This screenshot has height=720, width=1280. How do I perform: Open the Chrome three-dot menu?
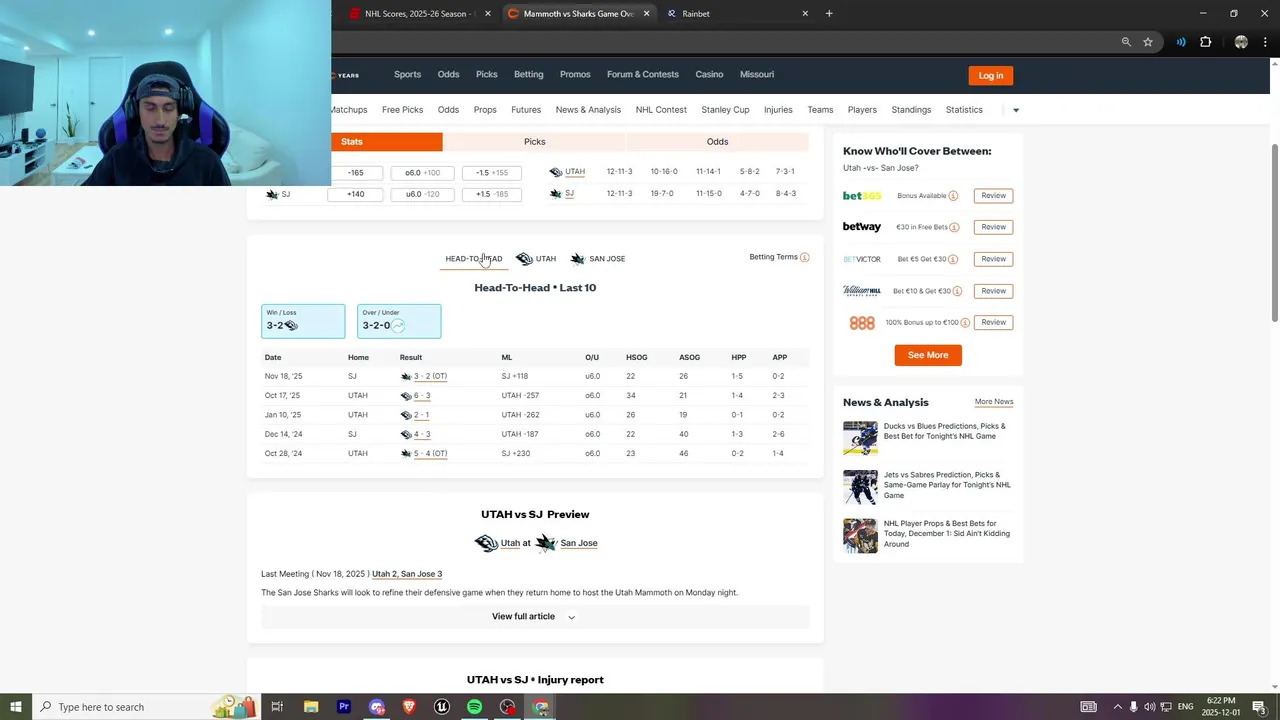point(1264,42)
